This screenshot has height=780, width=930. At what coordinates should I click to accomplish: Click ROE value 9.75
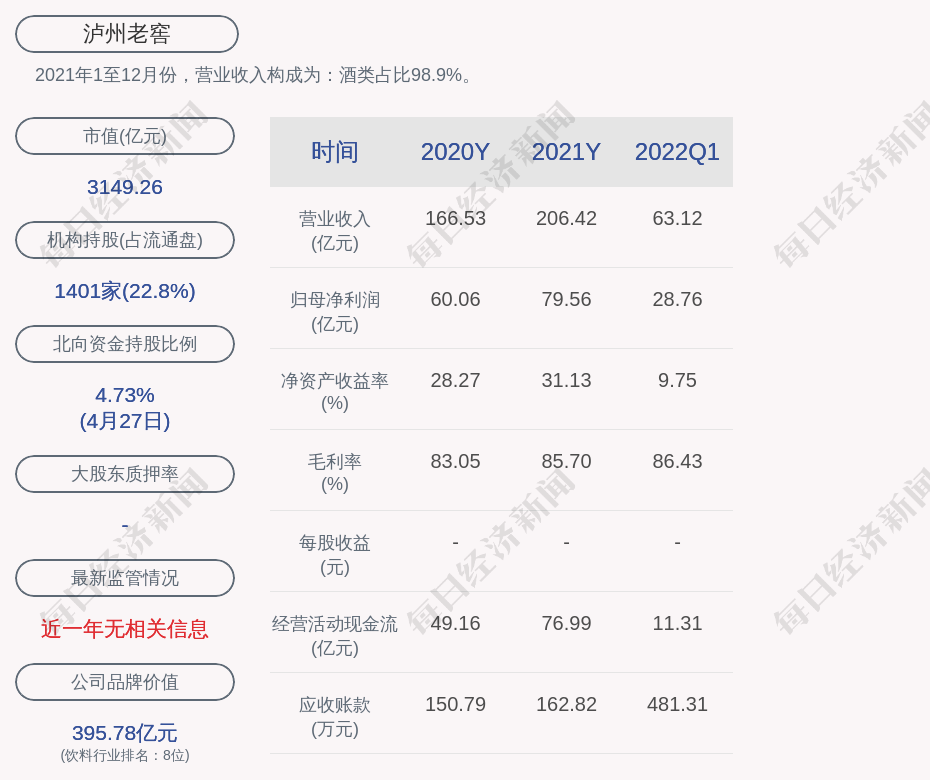click(x=677, y=380)
